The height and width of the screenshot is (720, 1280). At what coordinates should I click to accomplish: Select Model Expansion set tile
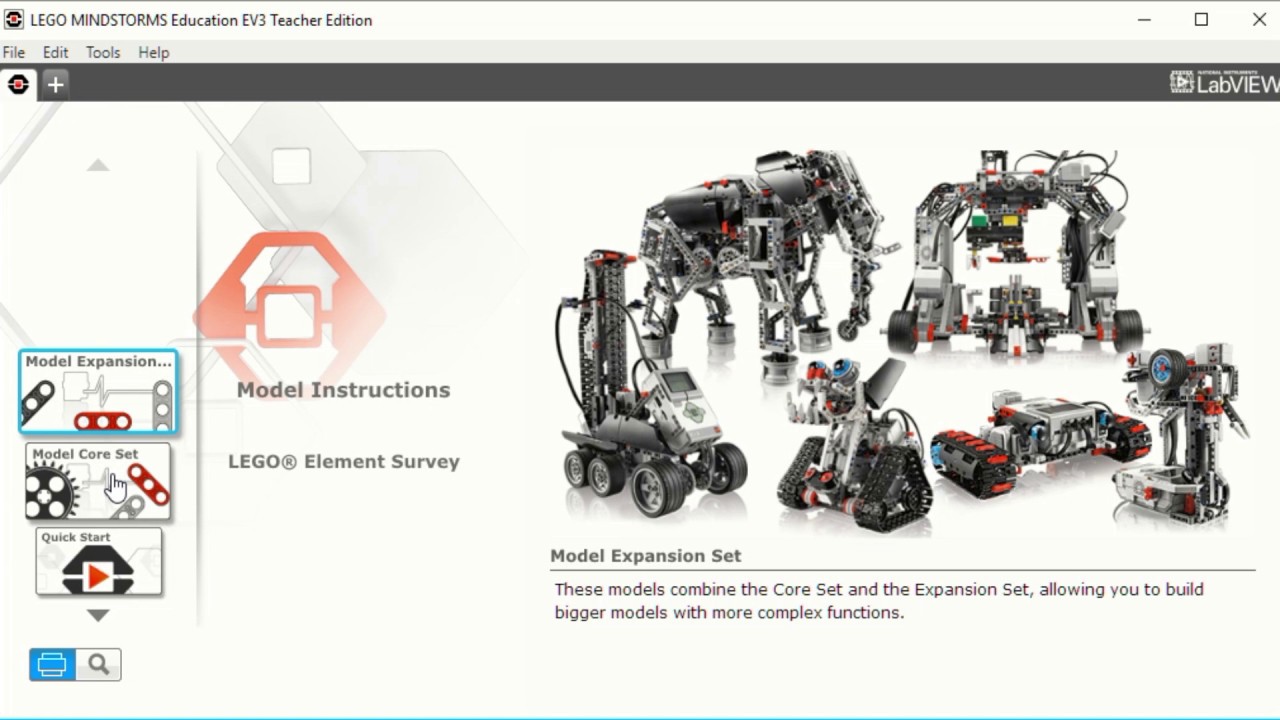pyautogui.click(x=98, y=392)
